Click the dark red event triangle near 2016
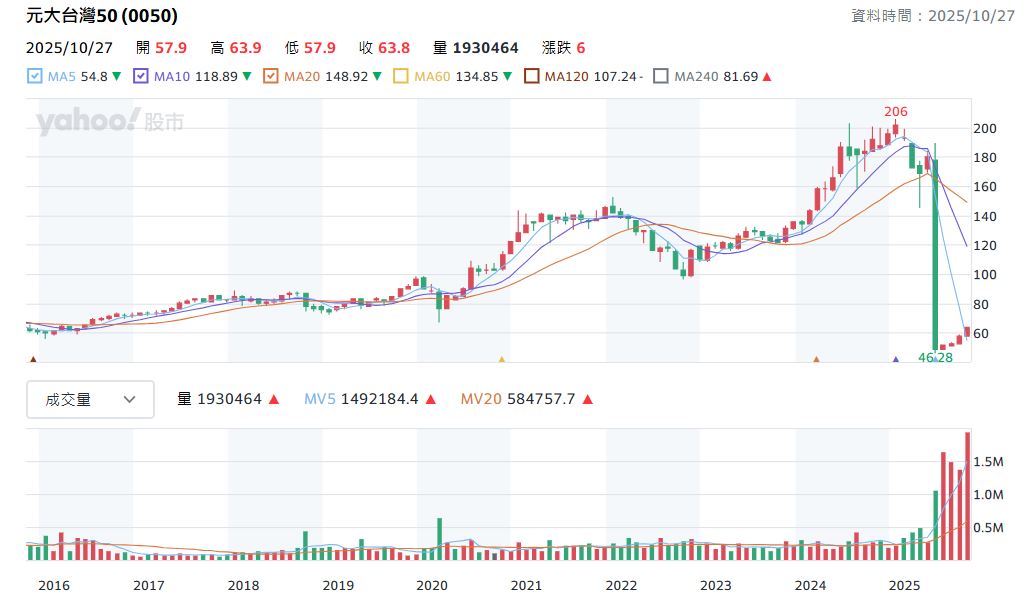 pos(33,358)
